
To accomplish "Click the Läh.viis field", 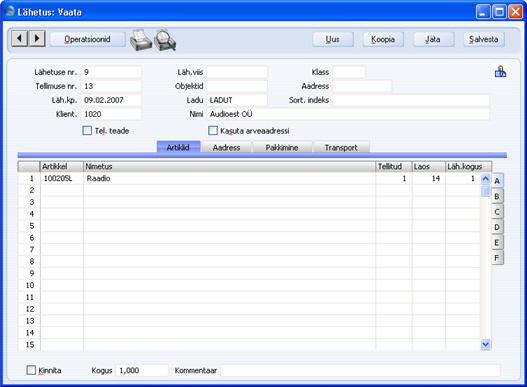I will (237, 72).
